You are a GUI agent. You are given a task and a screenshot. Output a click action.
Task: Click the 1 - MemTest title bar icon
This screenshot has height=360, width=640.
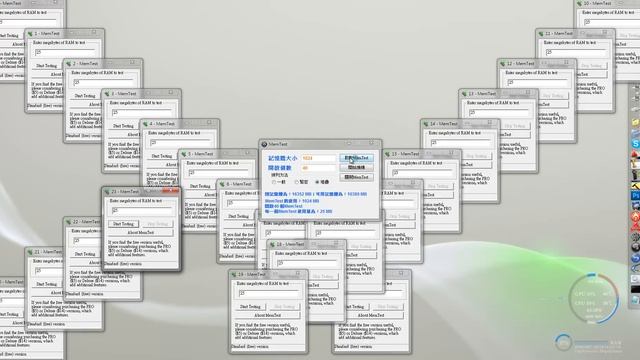click(x=30, y=33)
